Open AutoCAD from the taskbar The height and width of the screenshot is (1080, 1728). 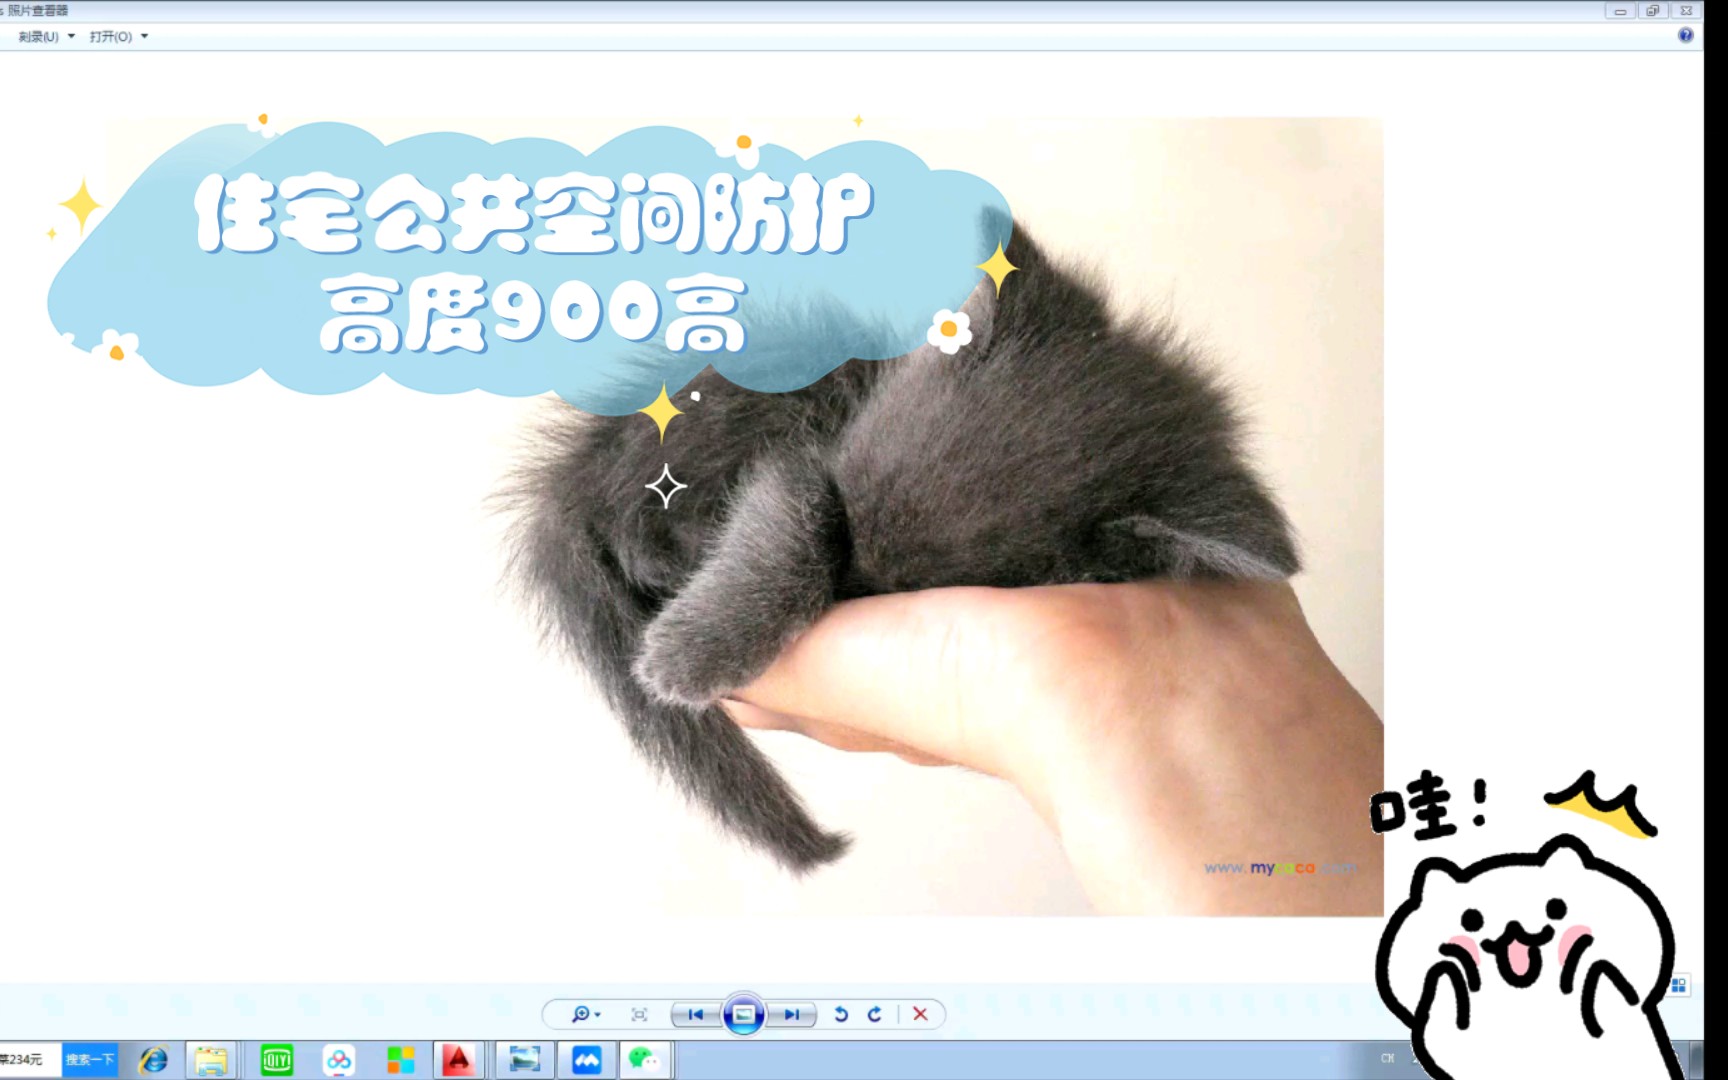[x=458, y=1060]
